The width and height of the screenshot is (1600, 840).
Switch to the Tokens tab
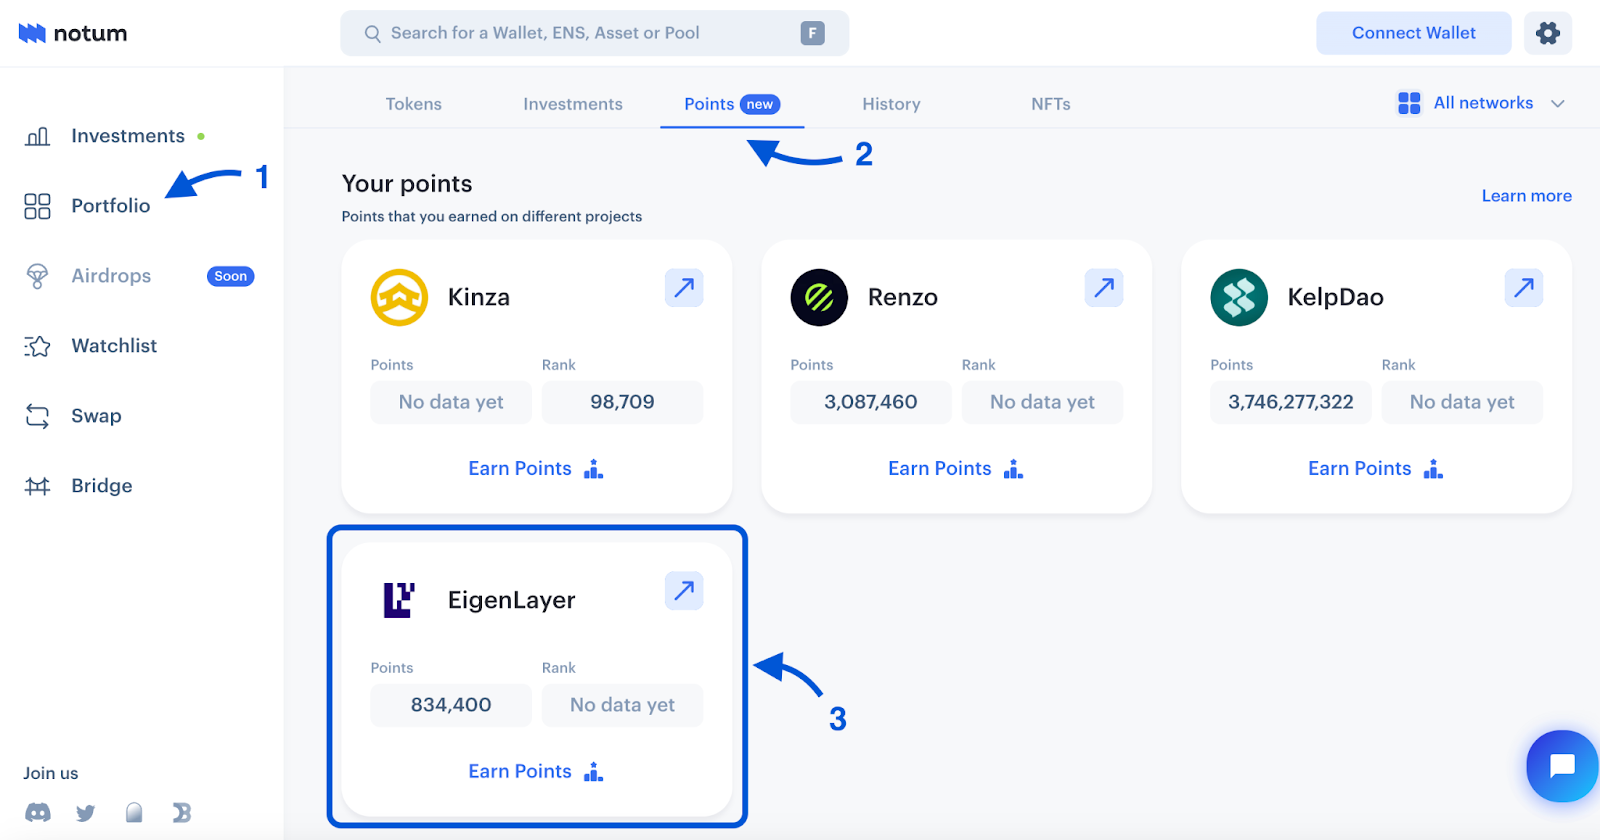pos(414,104)
